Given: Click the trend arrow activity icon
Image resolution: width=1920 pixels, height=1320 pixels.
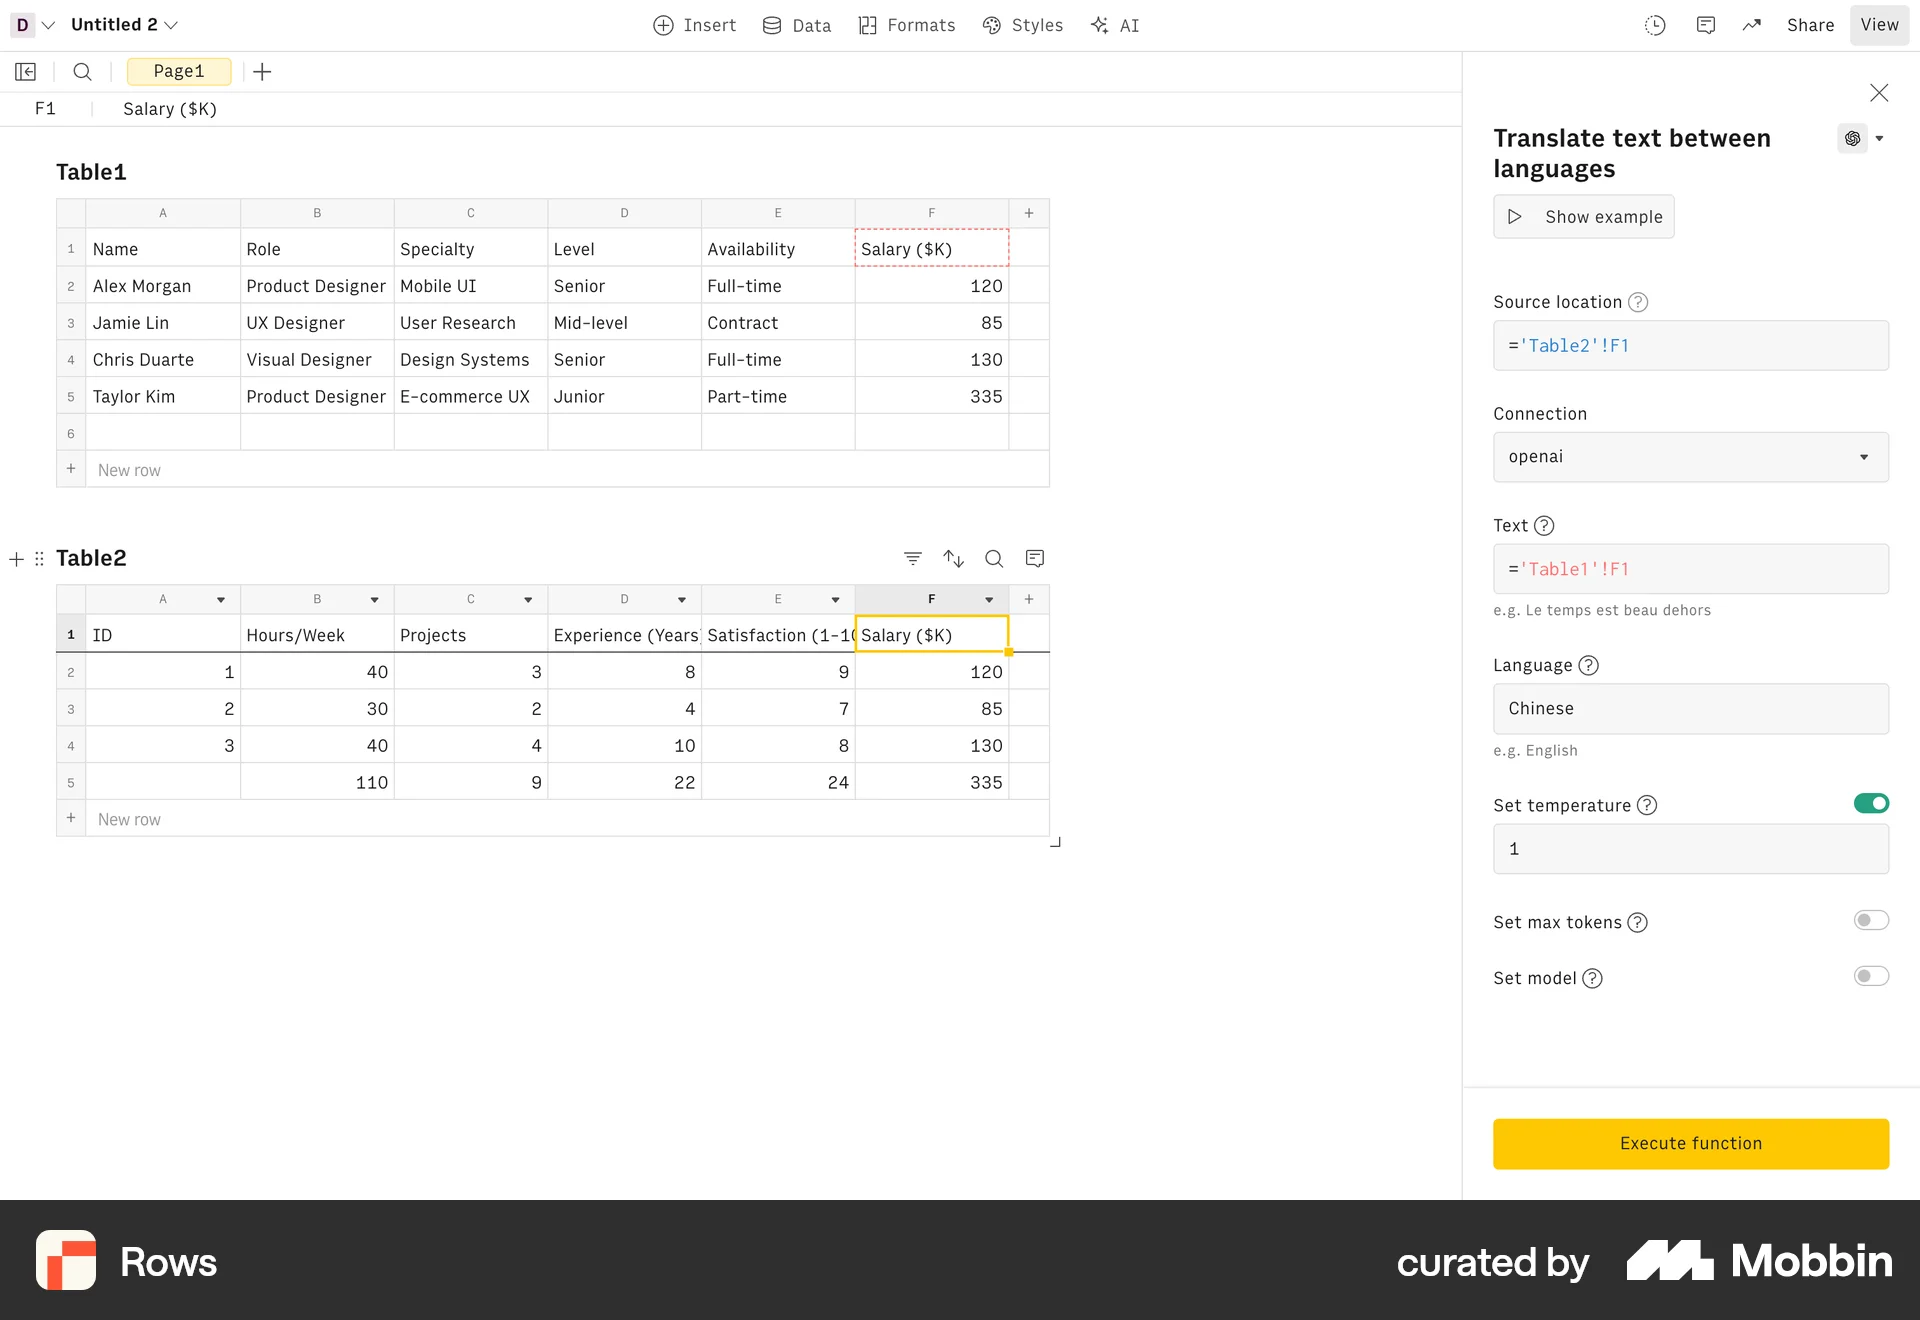Looking at the screenshot, I should click(1752, 25).
